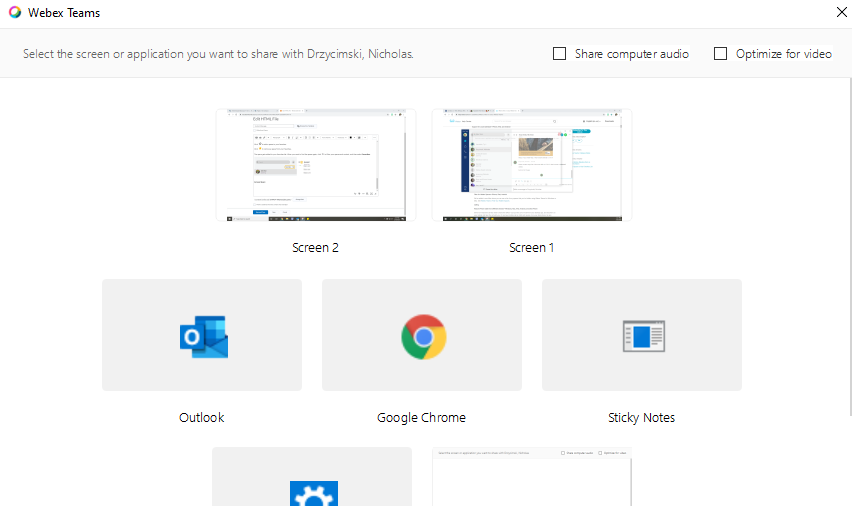Click the Webex Teams title text
This screenshot has width=852, height=506.
point(64,13)
